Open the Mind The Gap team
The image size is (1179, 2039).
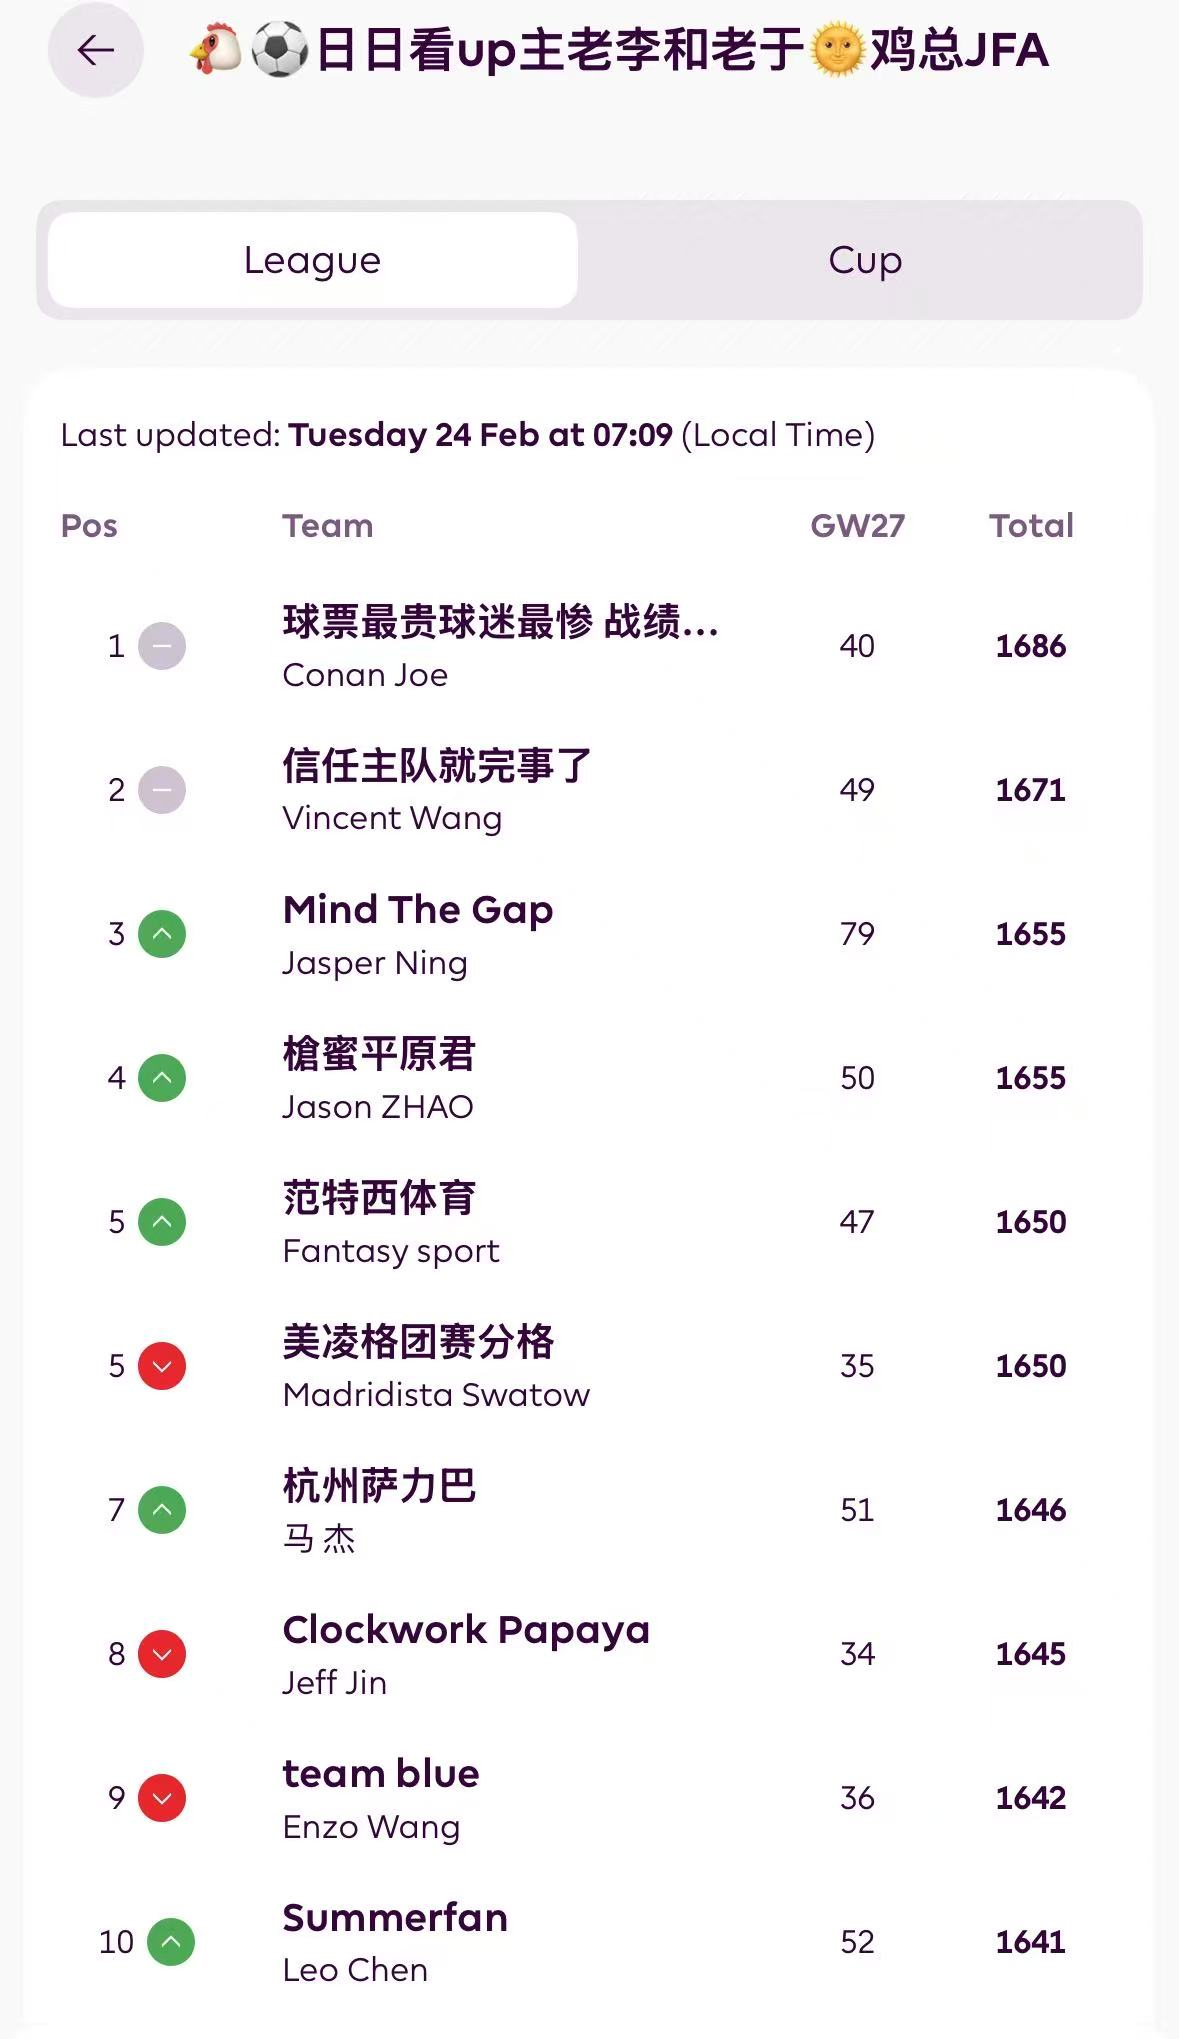[x=418, y=910]
